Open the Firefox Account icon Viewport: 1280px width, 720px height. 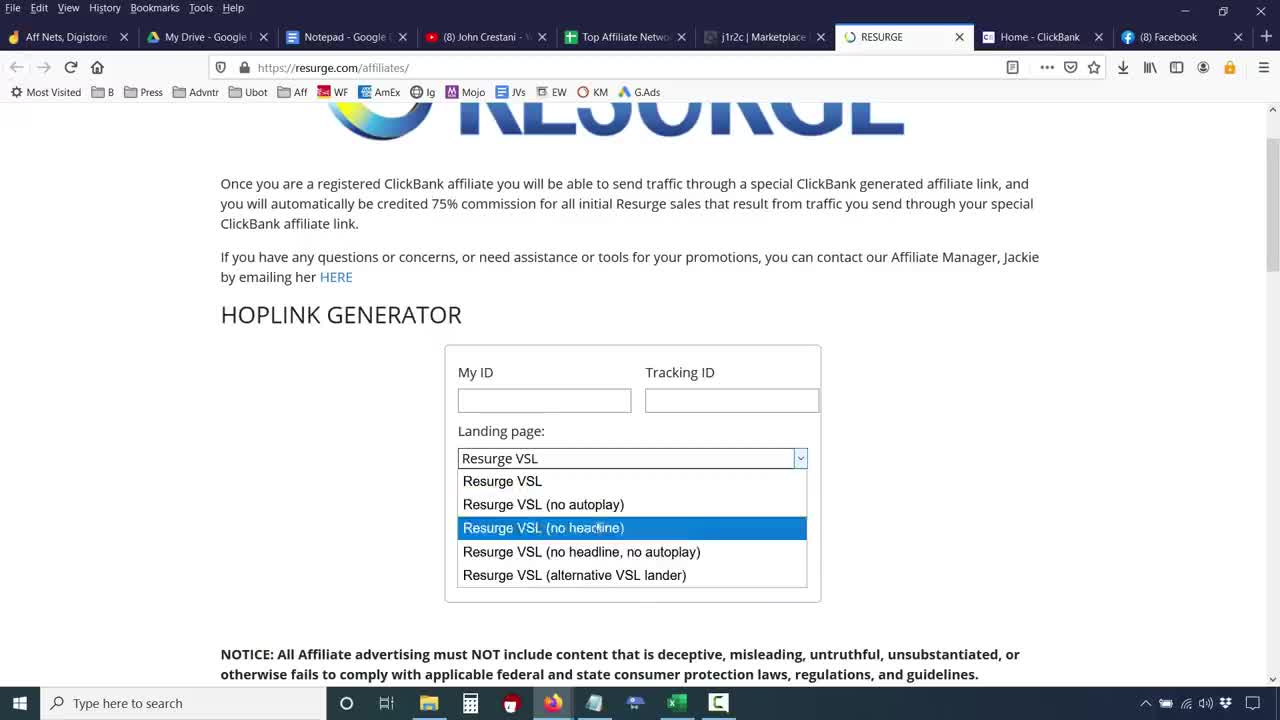click(x=1203, y=67)
